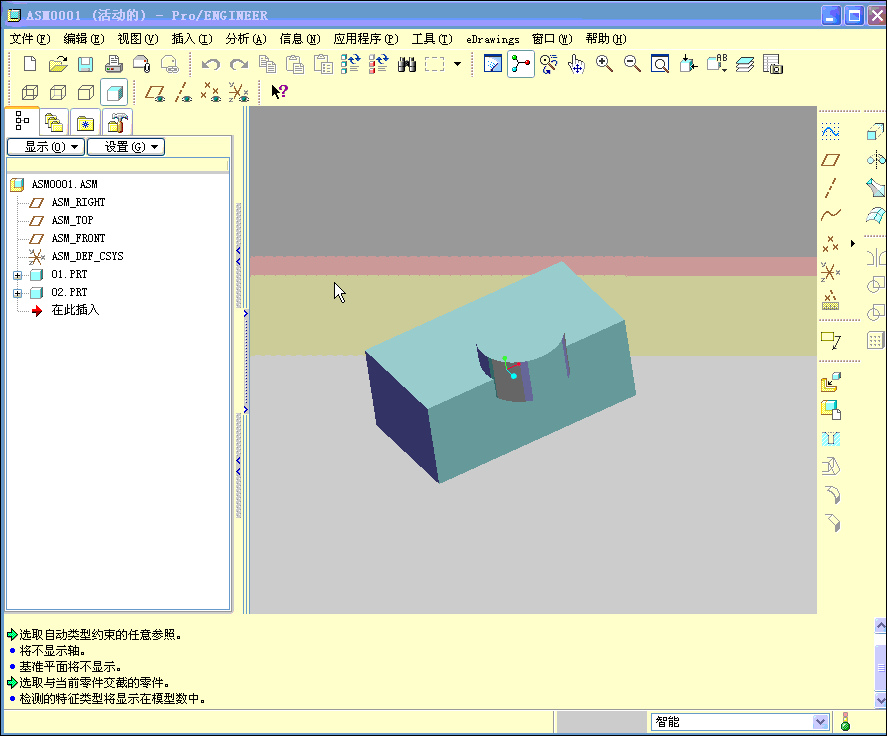This screenshot has width=887, height=736.
Task: Open the 视图 menu
Action: 137,38
